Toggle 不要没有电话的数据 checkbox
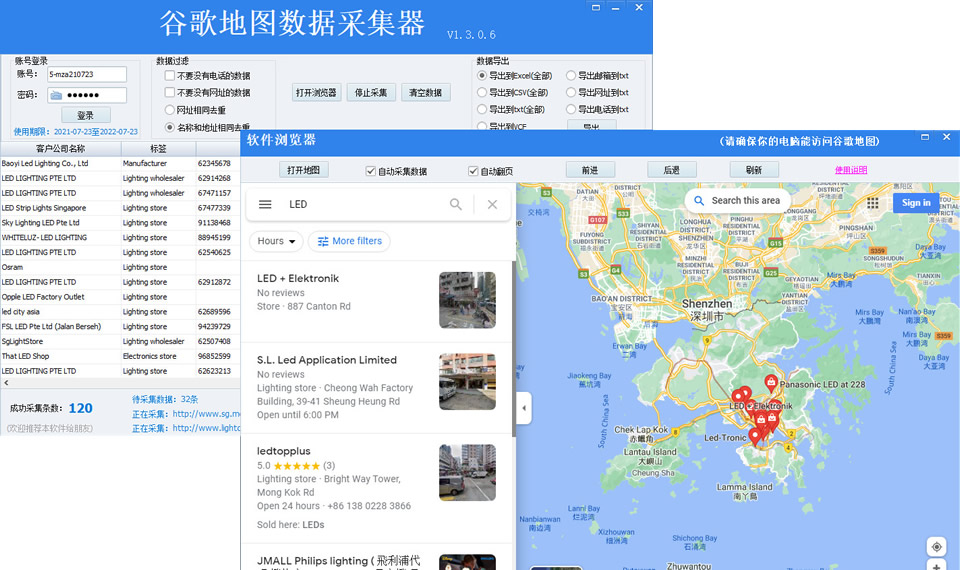The width and height of the screenshot is (960, 570). pos(170,75)
